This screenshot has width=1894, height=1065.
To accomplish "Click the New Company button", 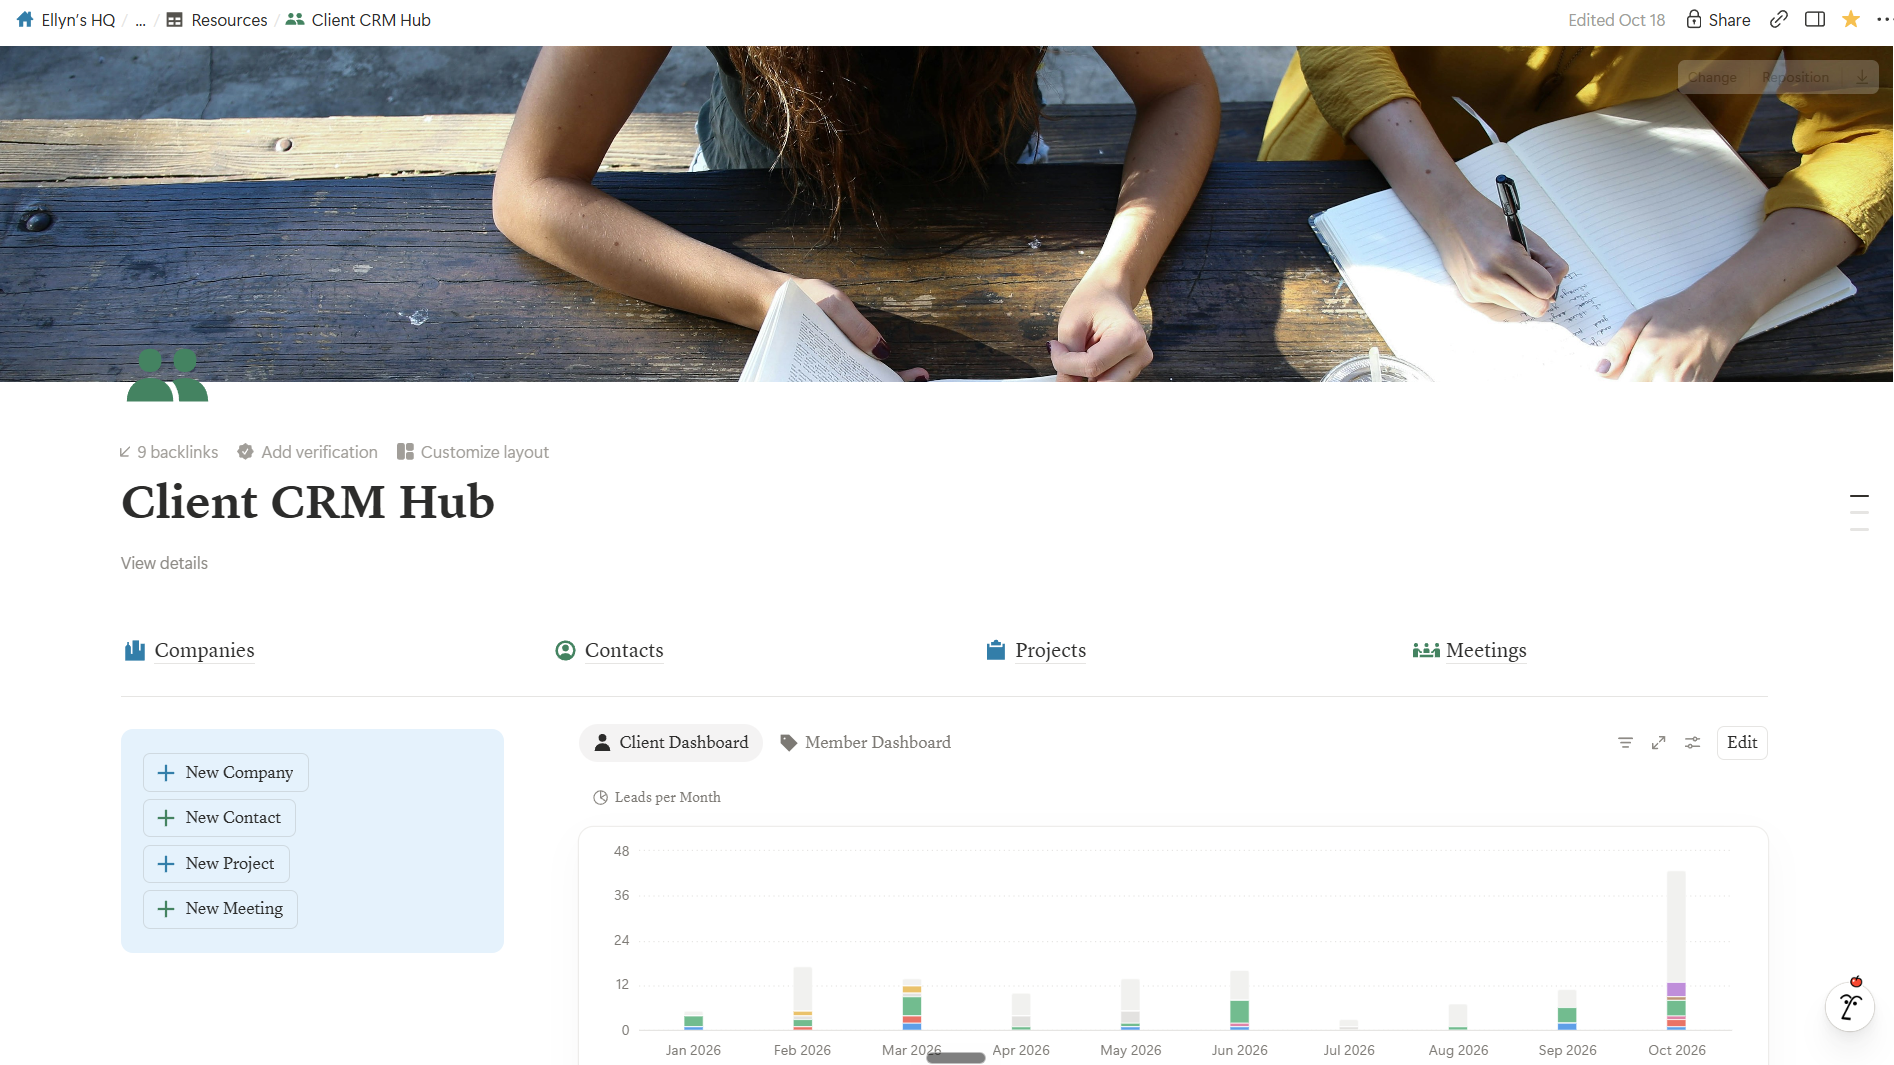I will 226,772.
